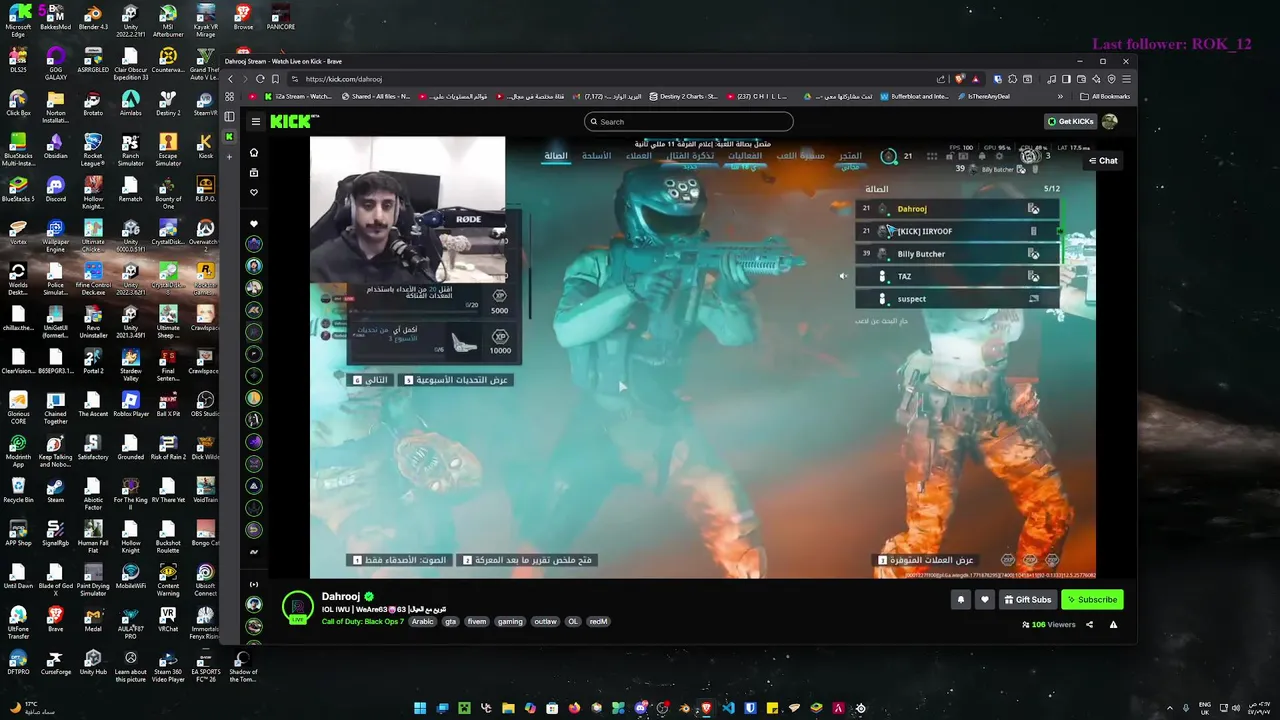
Task: Click the KICK logo
Action: 294,121
